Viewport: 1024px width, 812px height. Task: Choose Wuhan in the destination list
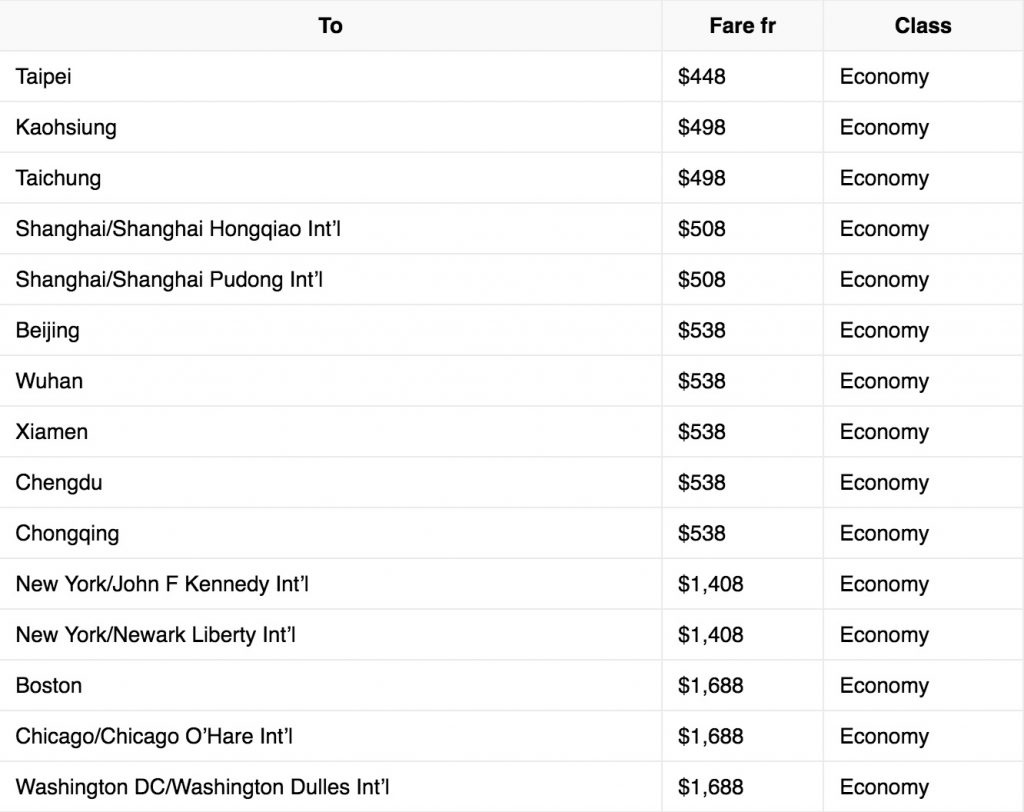(49, 381)
